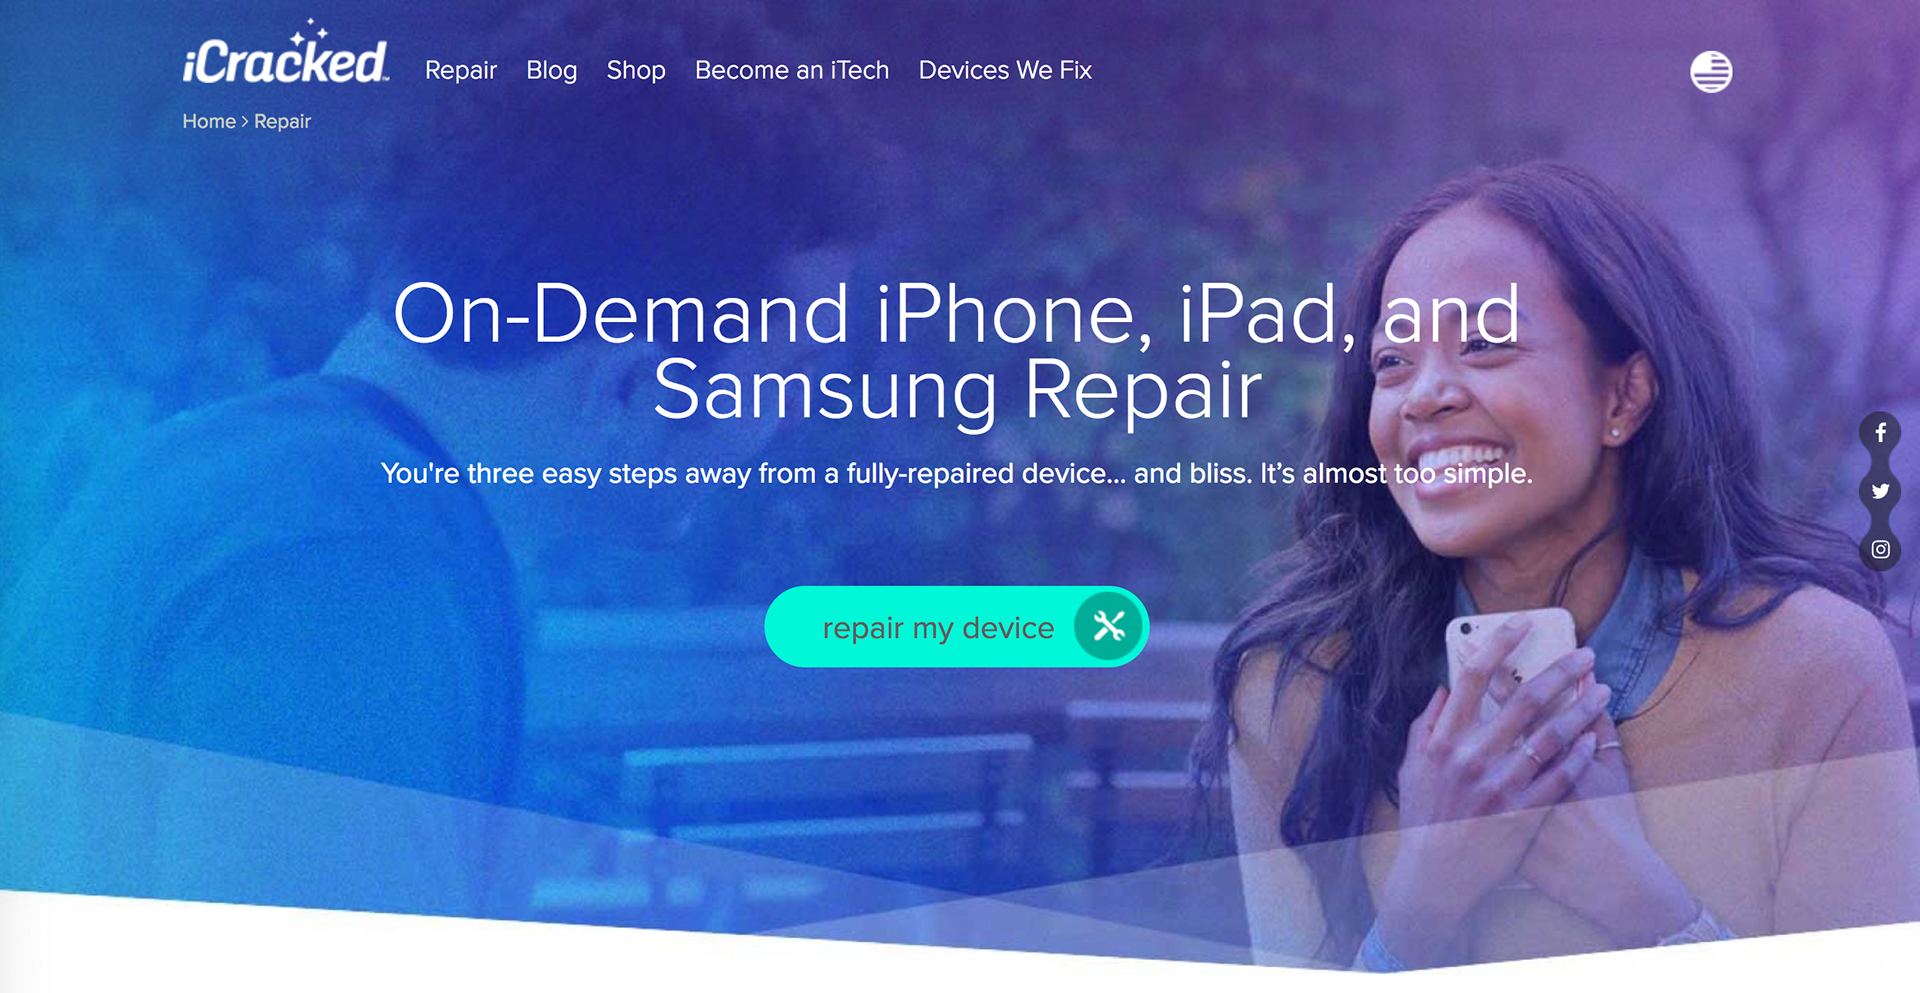The height and width of the screenshot is (993, 1920).
Task: Open Devices We Fix menu item
Action: coord(1005,70)
